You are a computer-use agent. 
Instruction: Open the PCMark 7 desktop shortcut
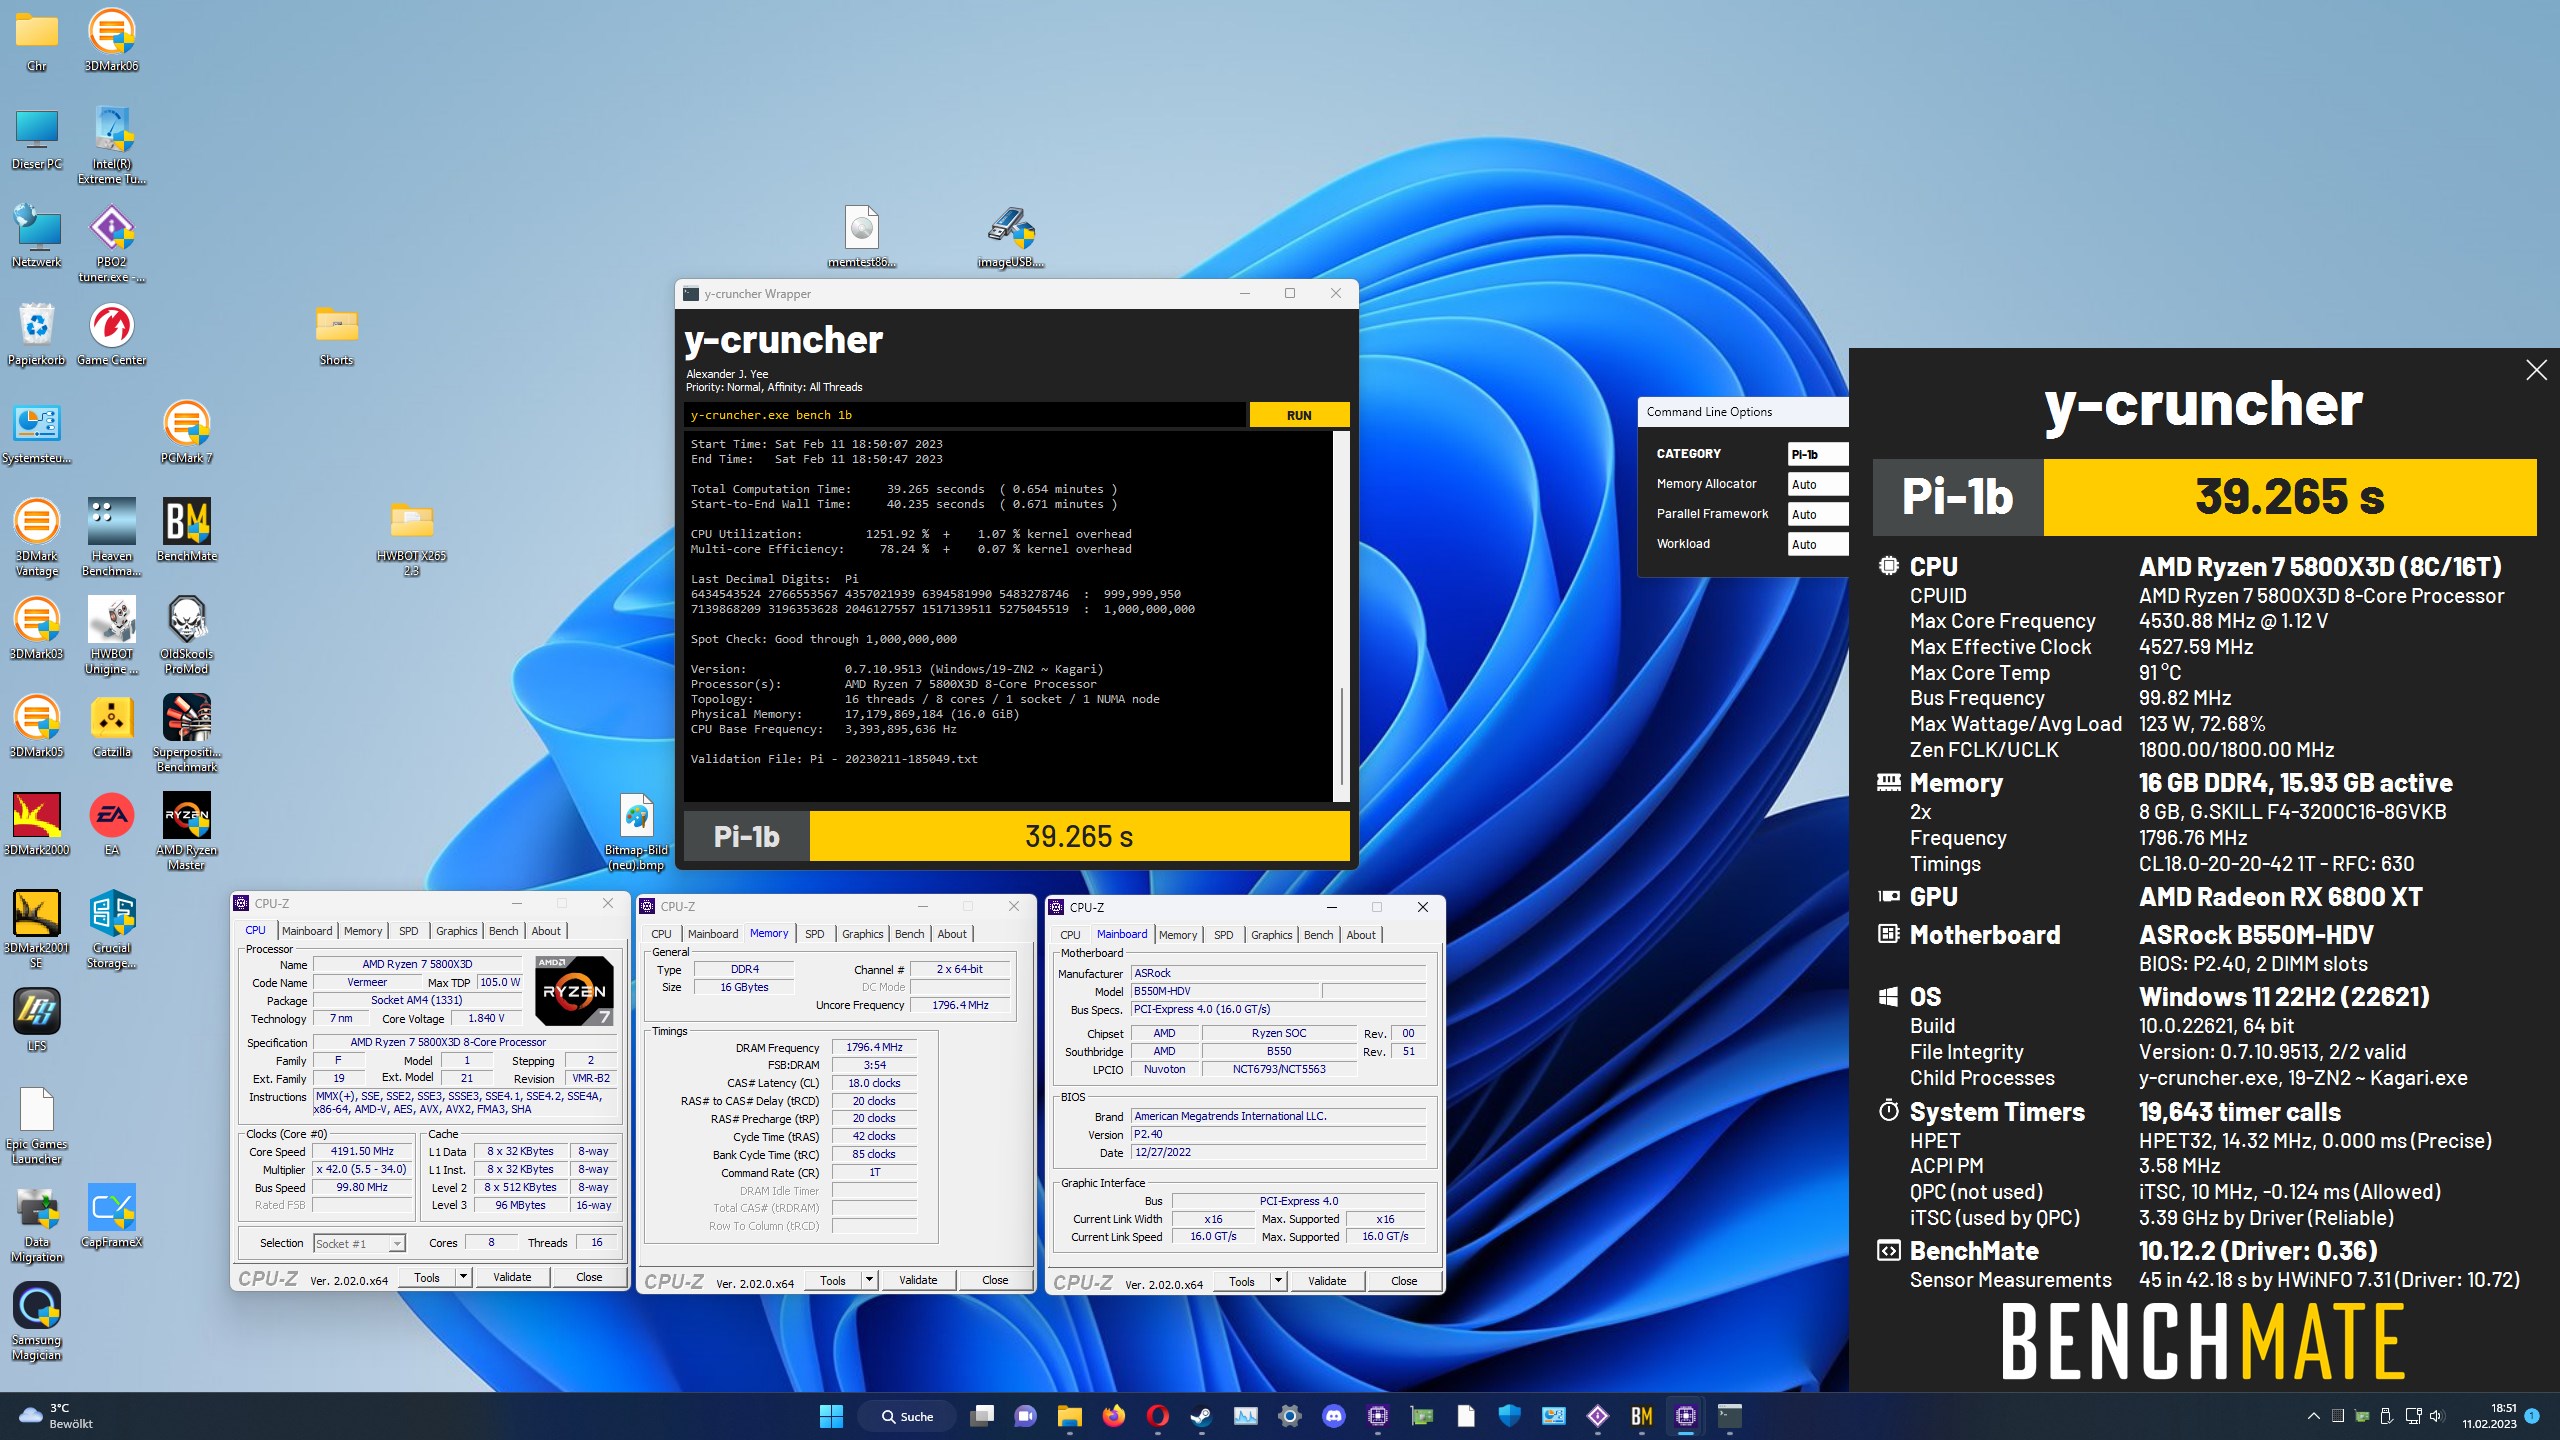(186, 432)
